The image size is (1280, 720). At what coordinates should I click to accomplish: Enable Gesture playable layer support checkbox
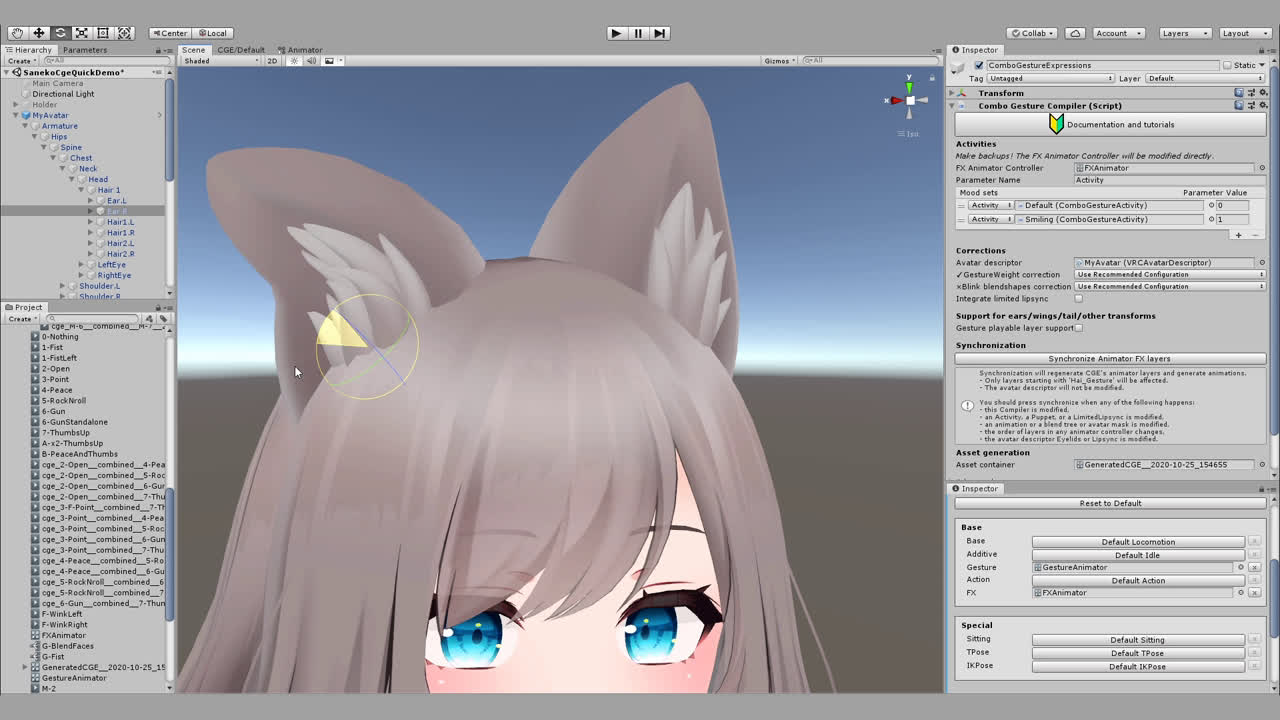(1079, 328)
